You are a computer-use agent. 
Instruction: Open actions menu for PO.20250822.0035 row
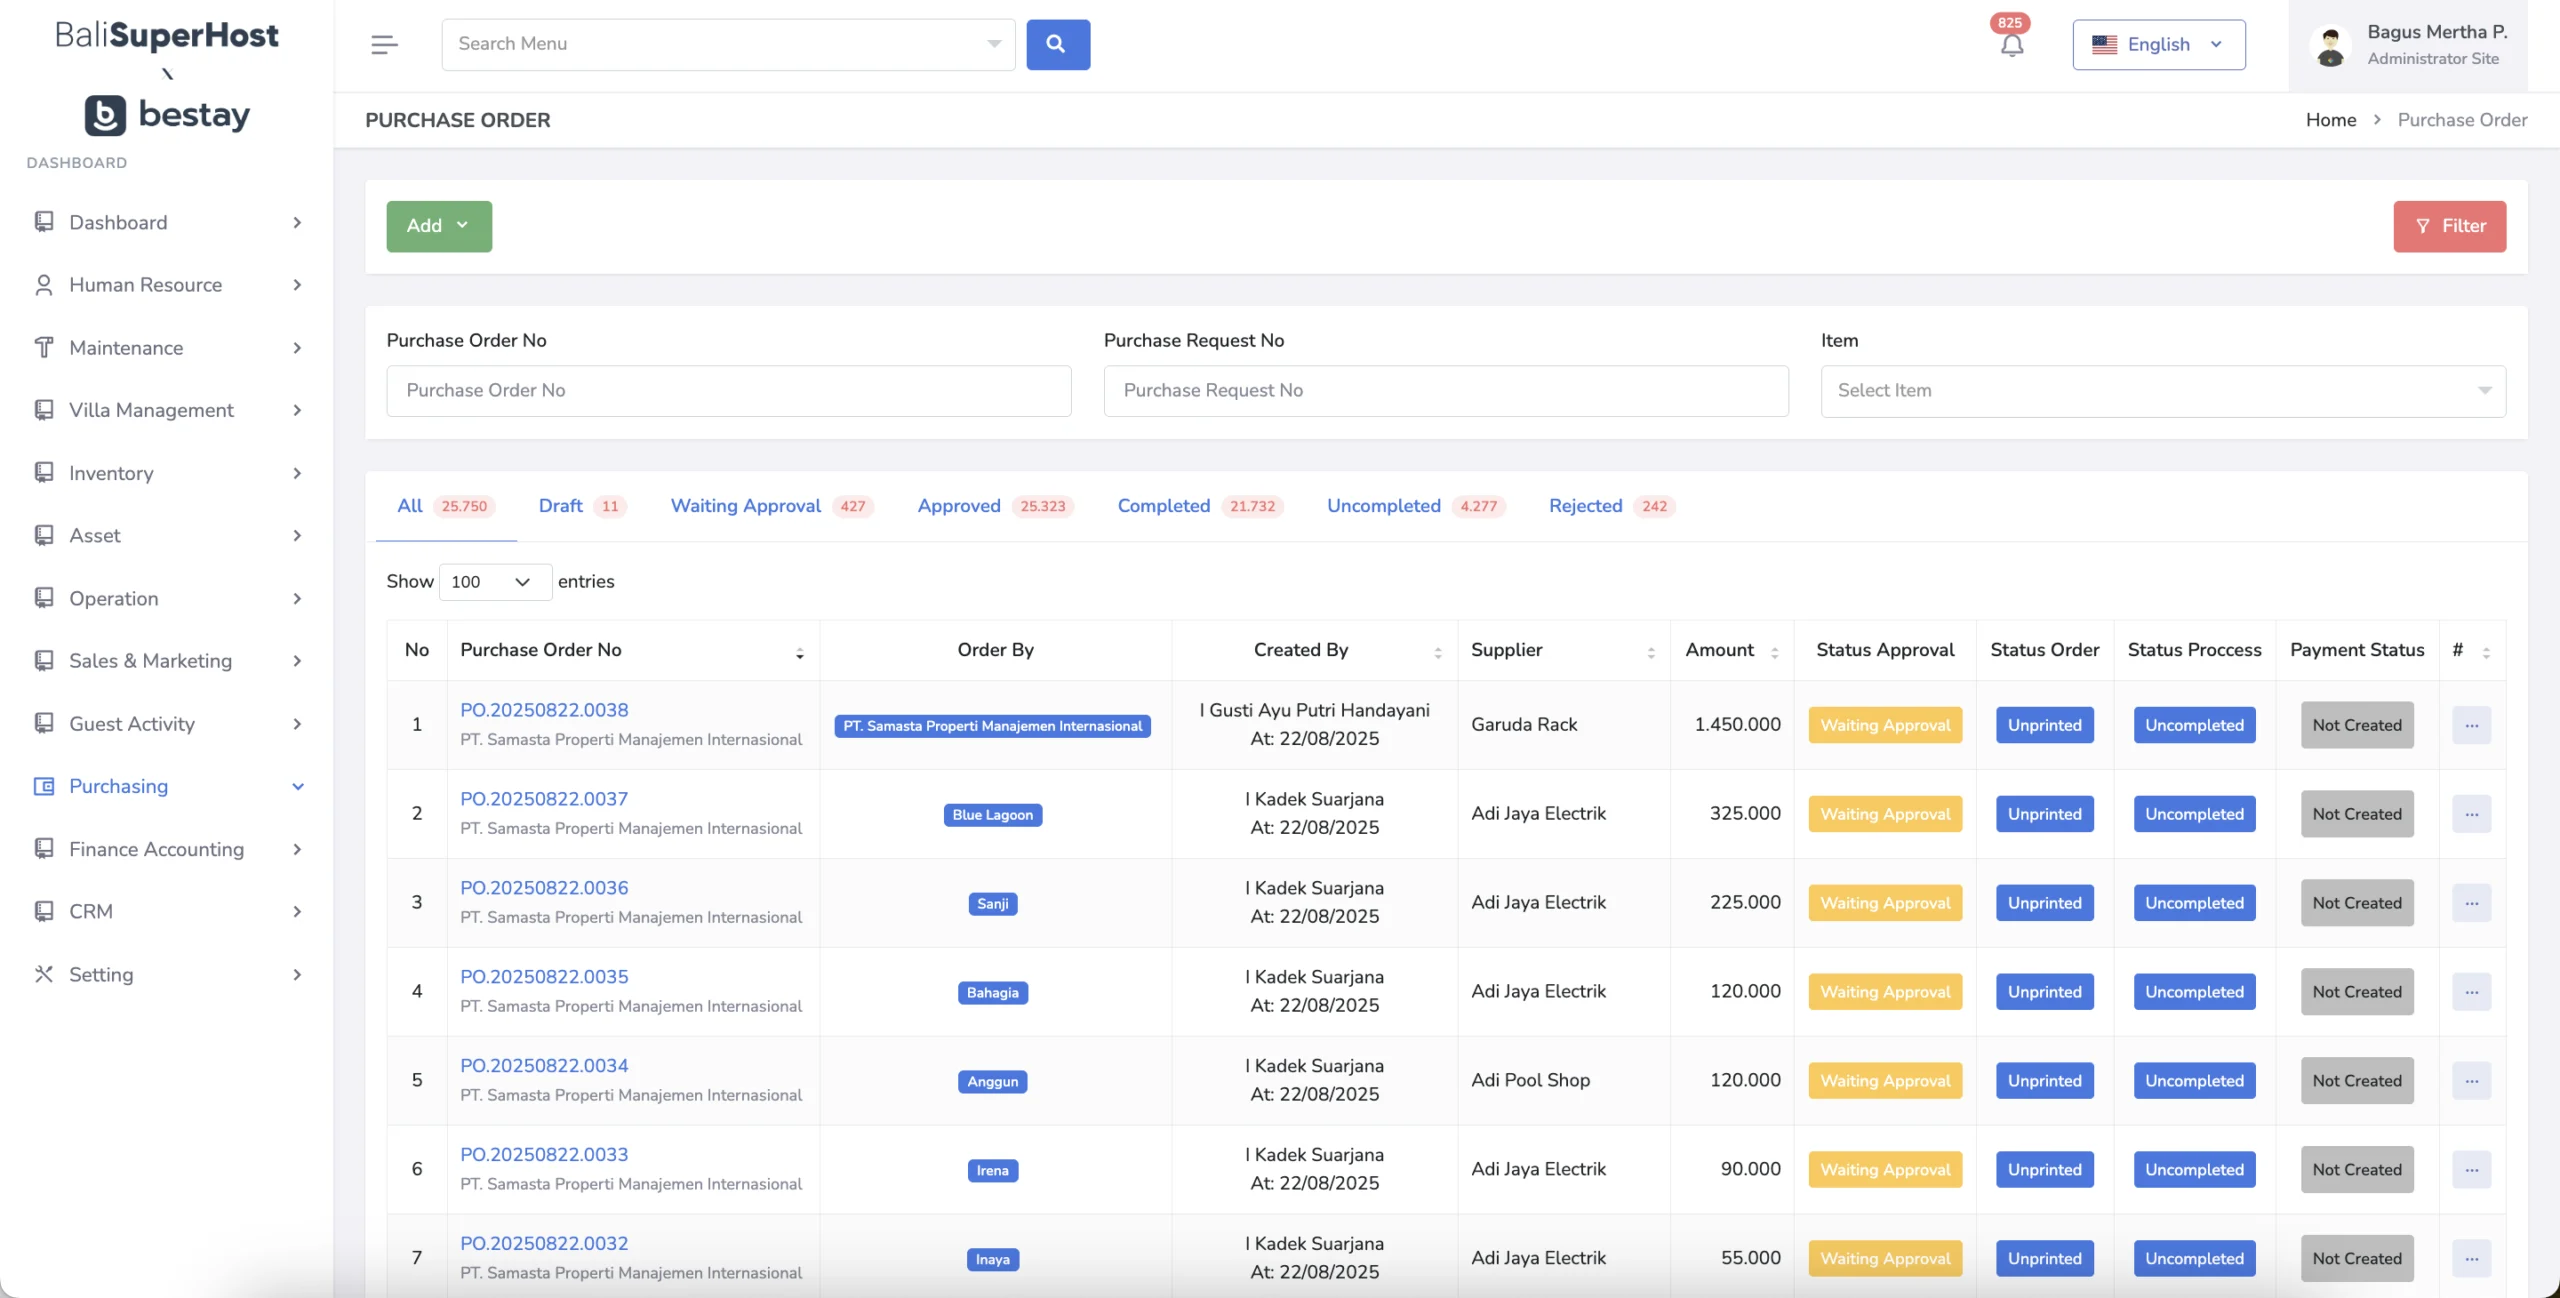[x=2471, y=992]
